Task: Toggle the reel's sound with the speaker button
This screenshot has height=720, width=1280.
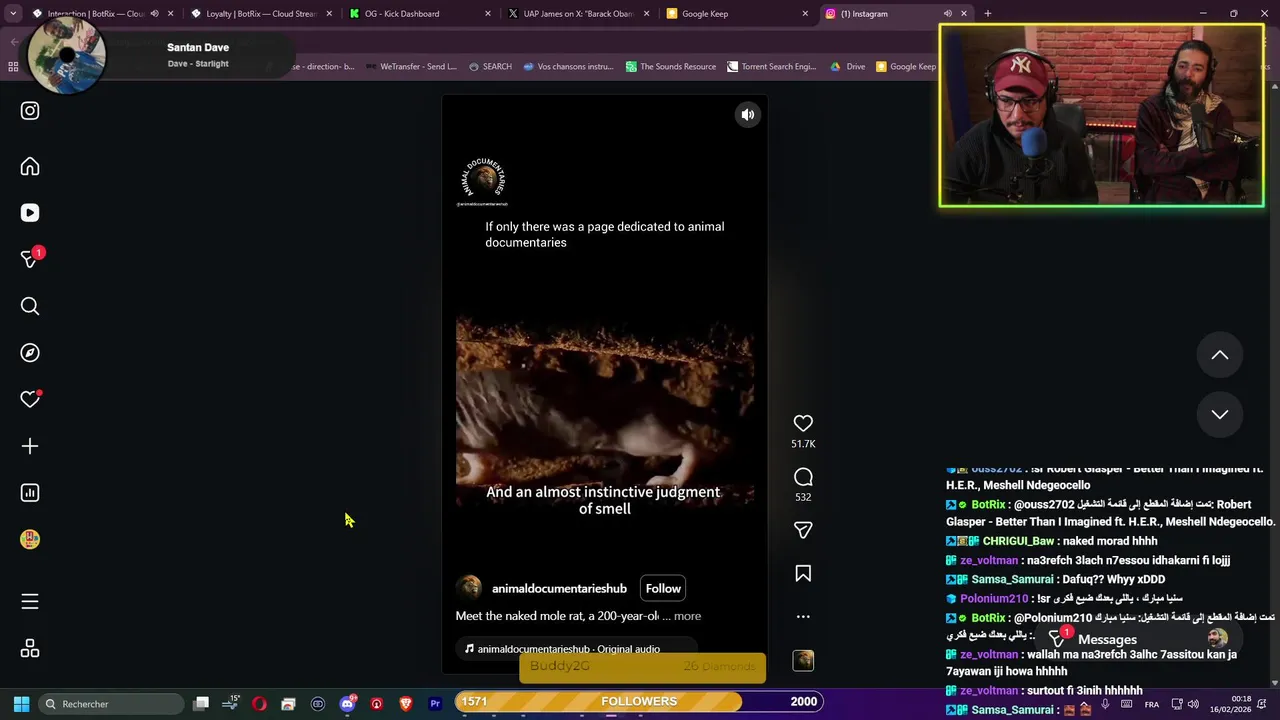Action: click(747, 115)
